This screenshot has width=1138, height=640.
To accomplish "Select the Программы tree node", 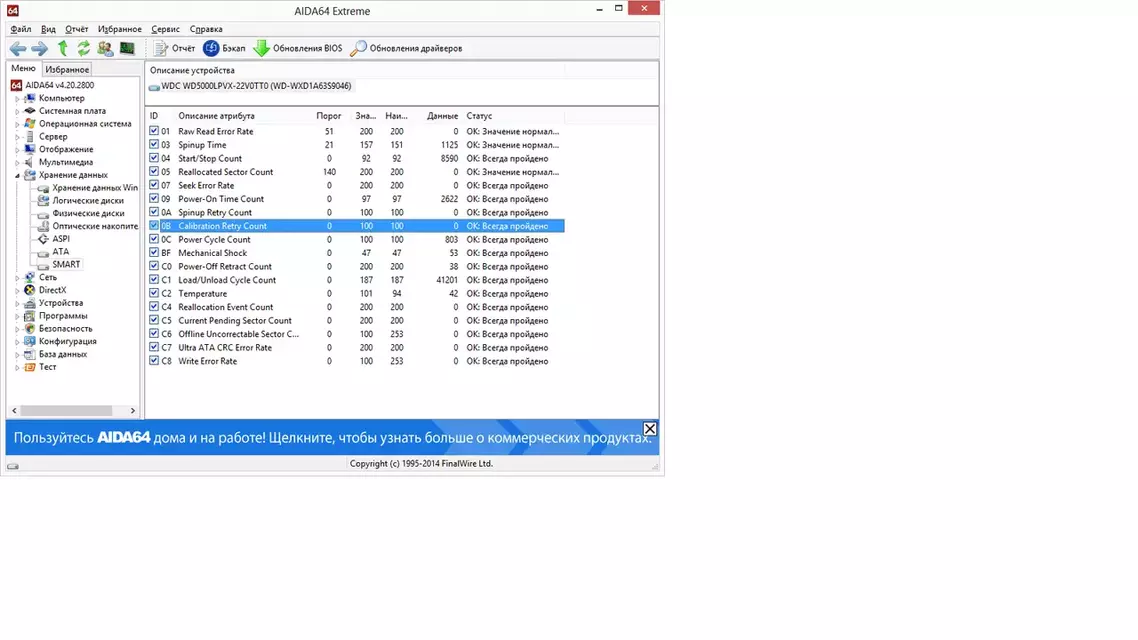I will (x=63, y=316).
